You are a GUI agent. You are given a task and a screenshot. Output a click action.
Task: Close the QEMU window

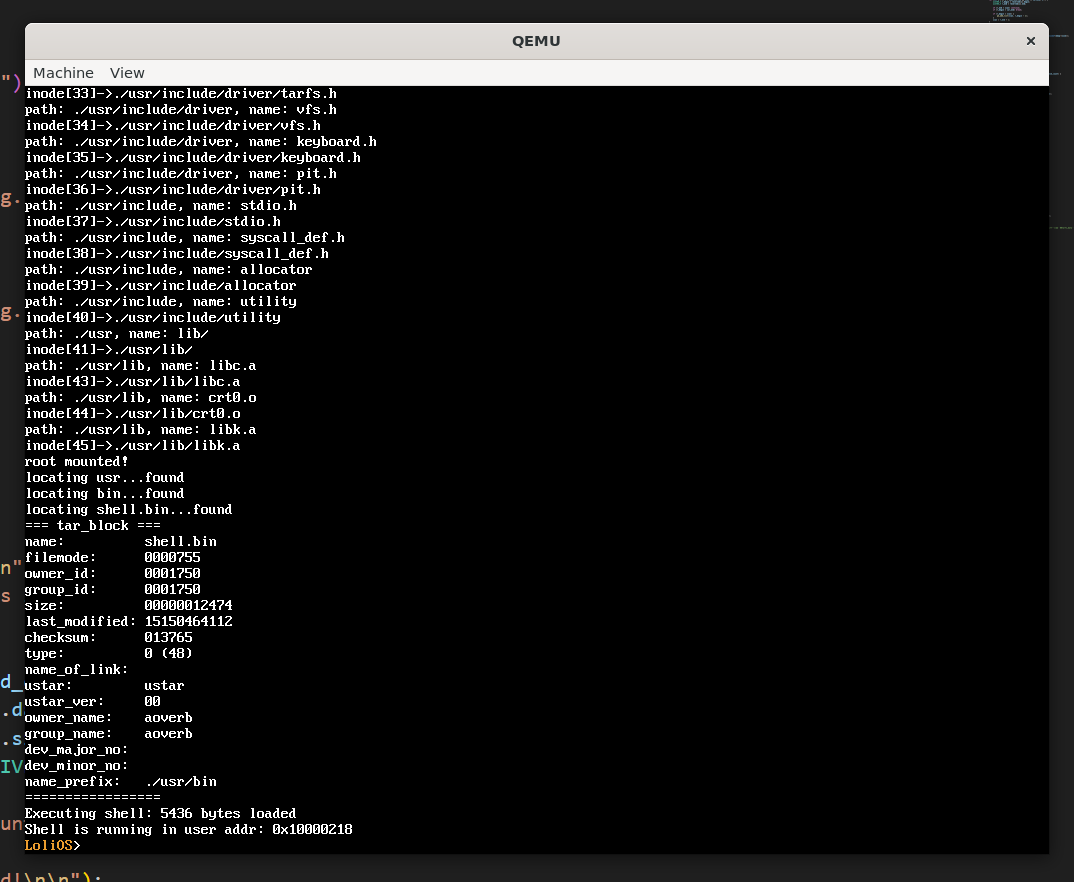click(1030, 41)
